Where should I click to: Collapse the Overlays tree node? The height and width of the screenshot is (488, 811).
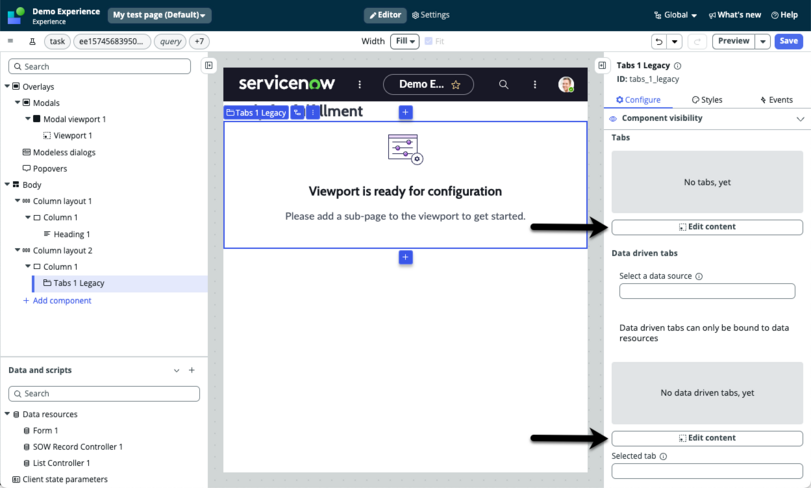click(7, 86)
